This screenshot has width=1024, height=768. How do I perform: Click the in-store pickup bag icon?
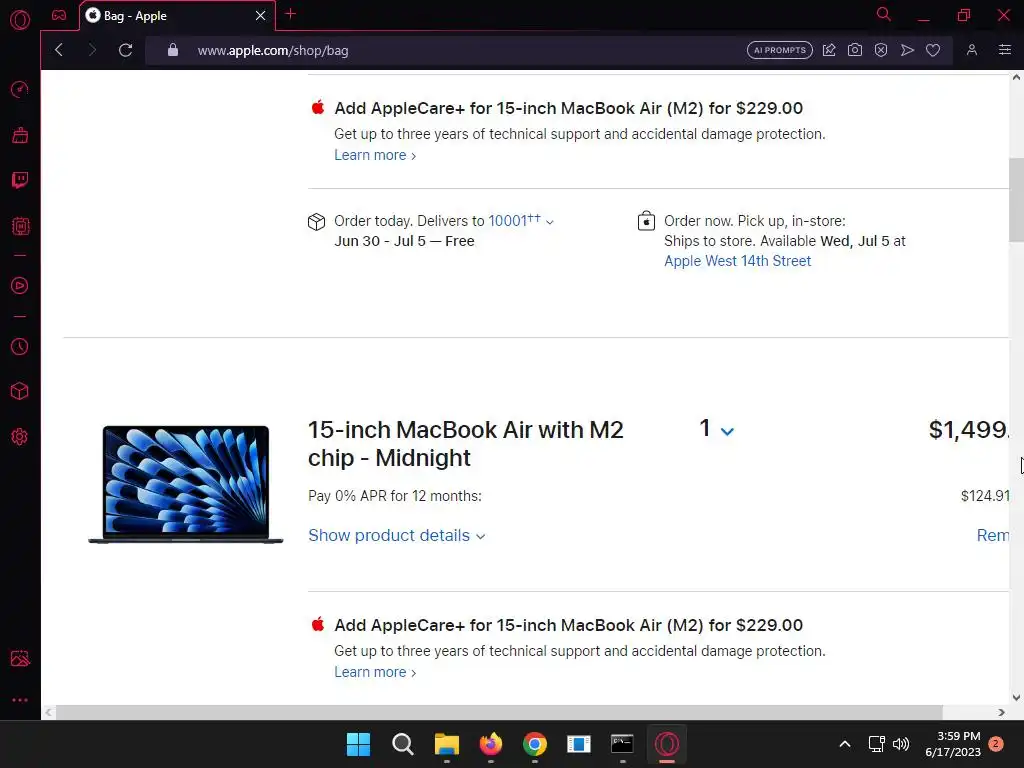tap(647, 221)
